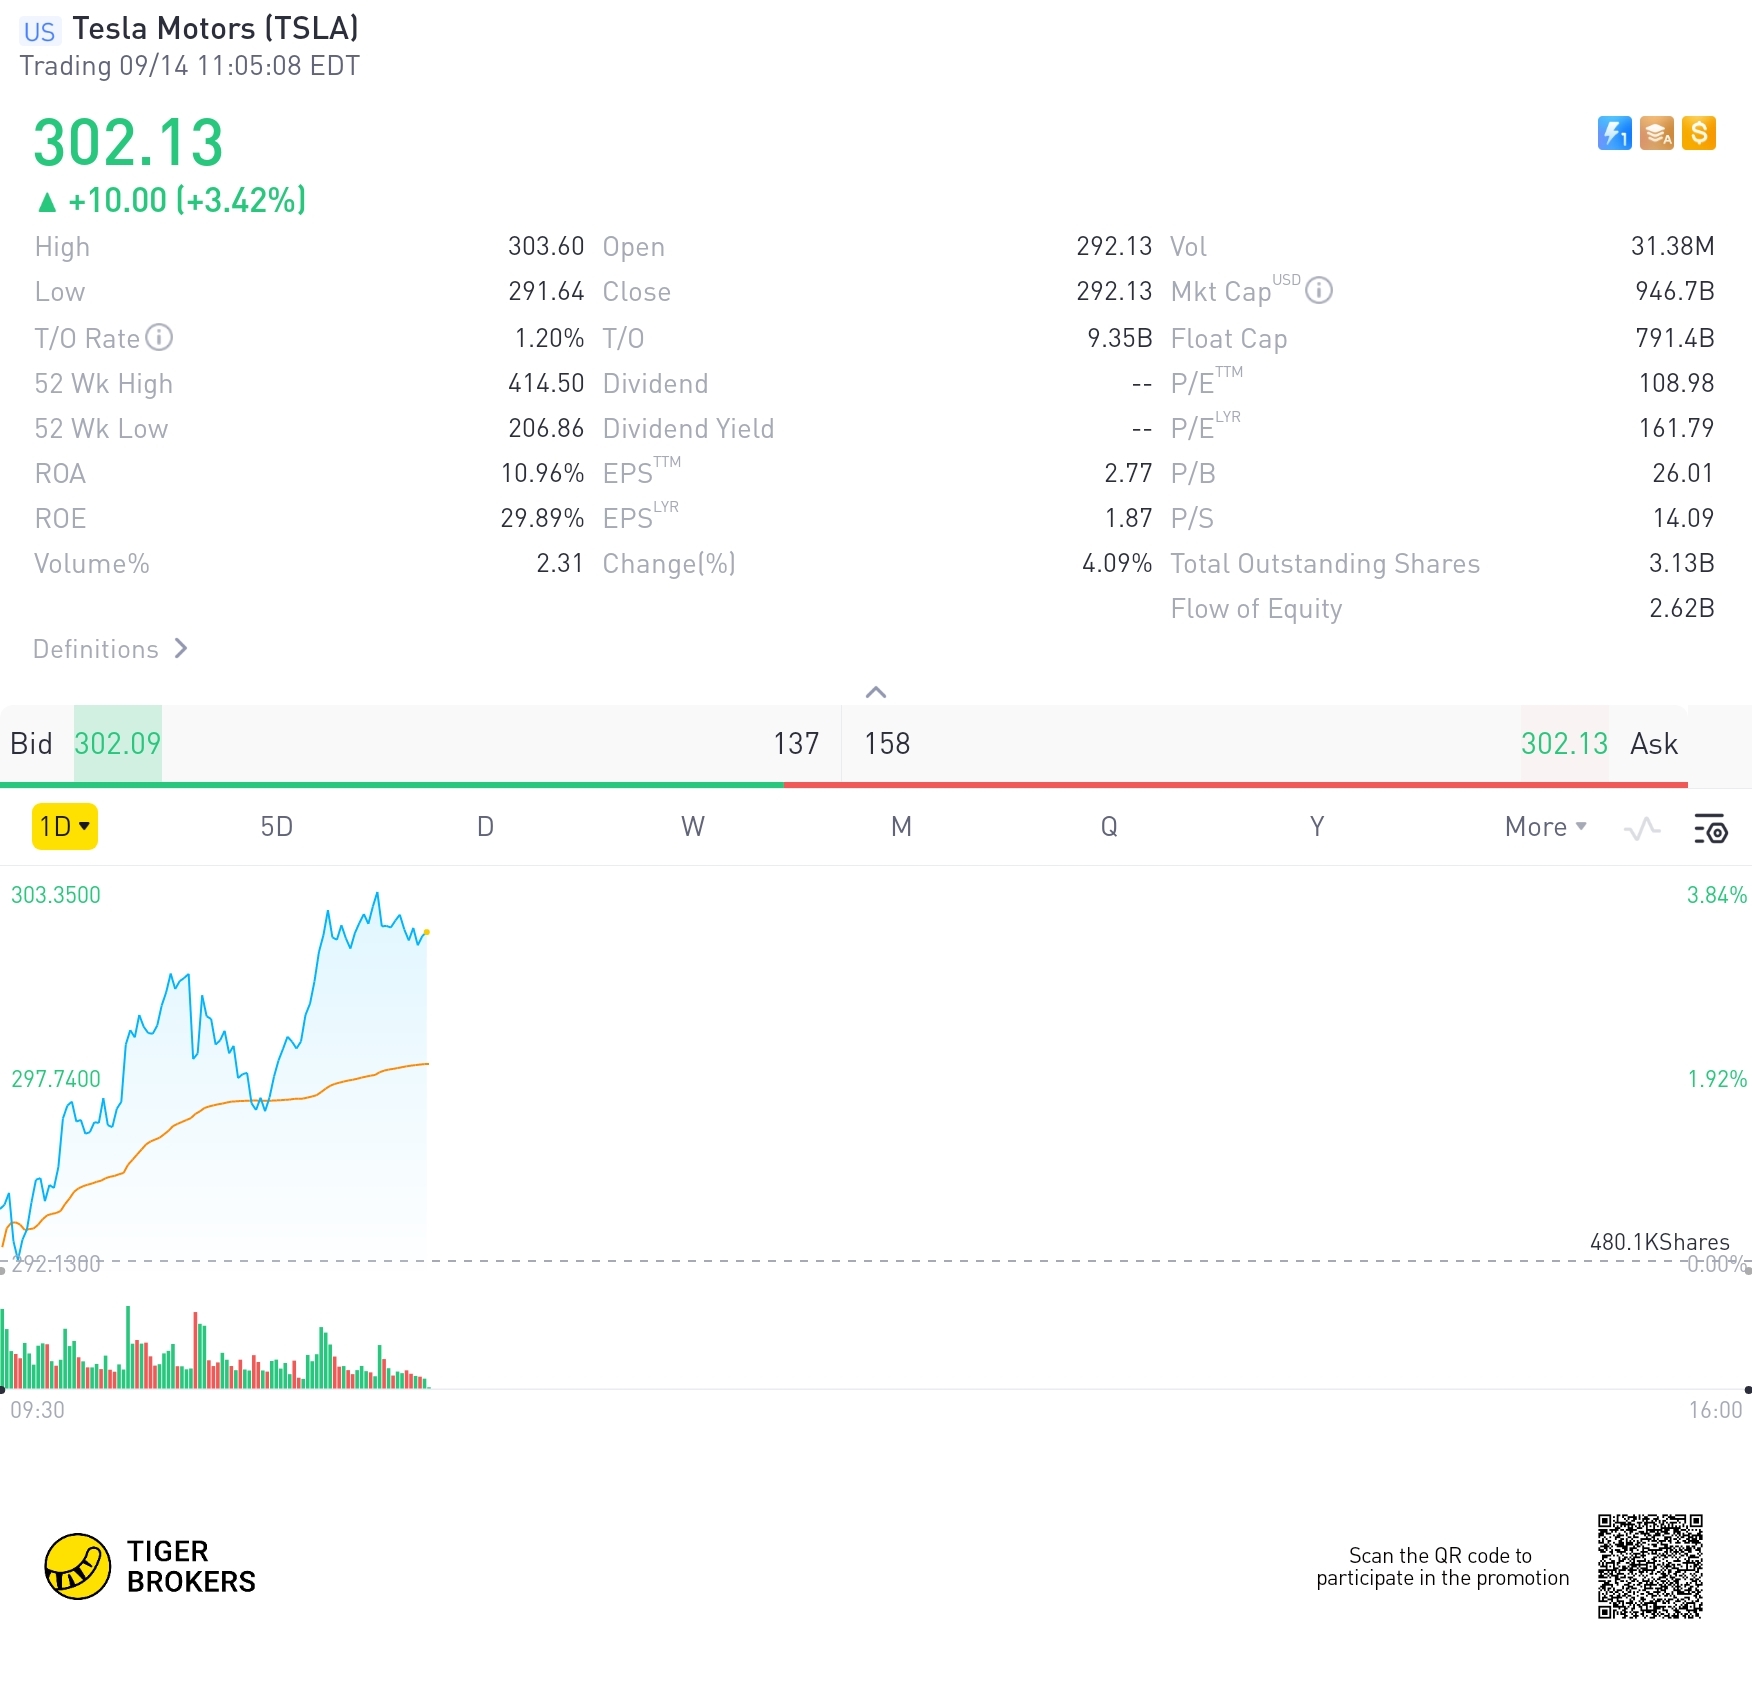Select the M monthly chart tab
This screenshot has height=1701, width=1752.
(x=901, y=827)
